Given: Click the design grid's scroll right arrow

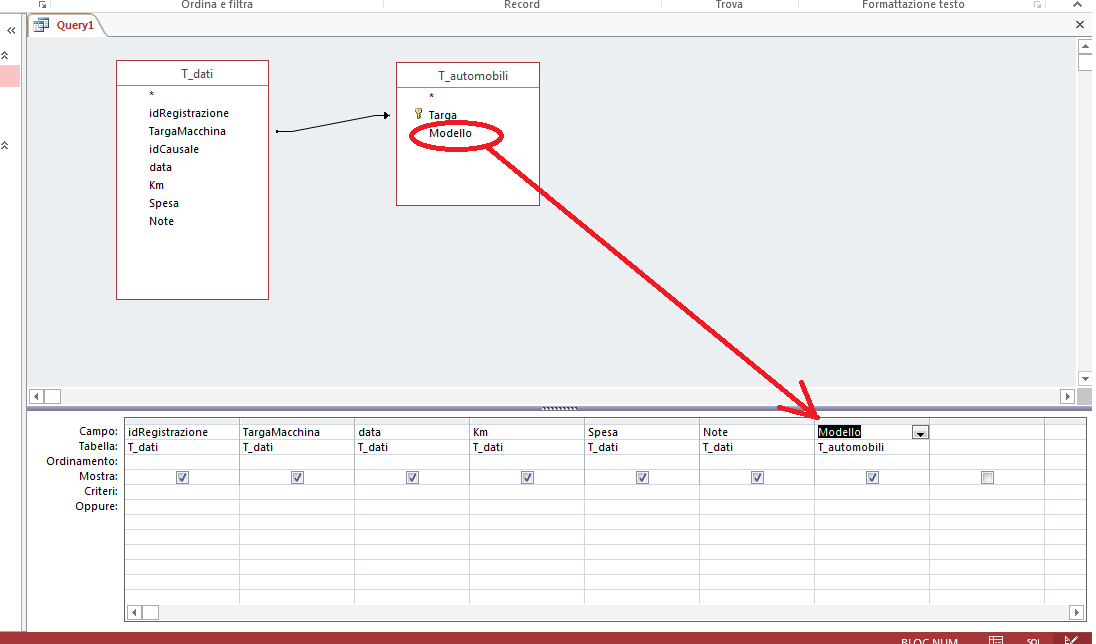Looking at the screenshot, I should tap(1076, 613).
